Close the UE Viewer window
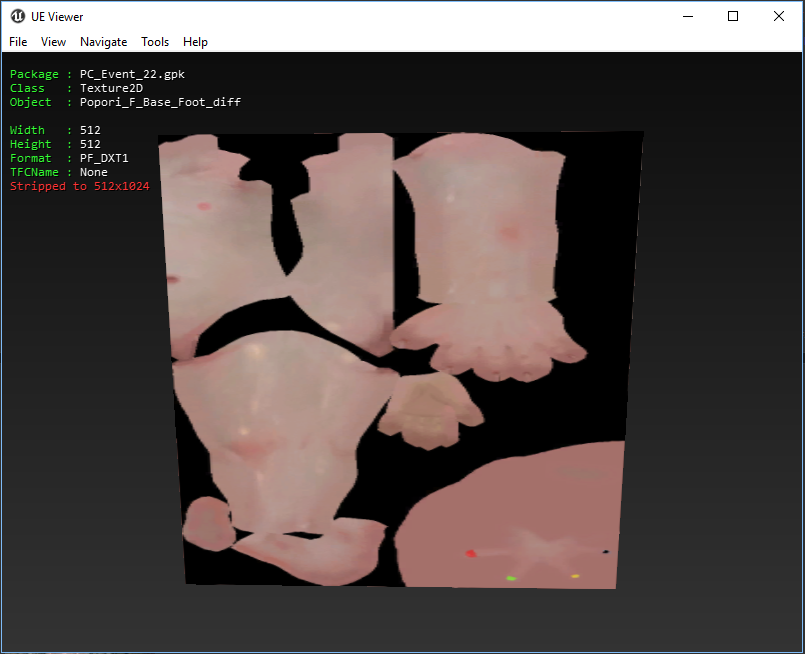Screen dimensions: 805x654 point(779,16)
